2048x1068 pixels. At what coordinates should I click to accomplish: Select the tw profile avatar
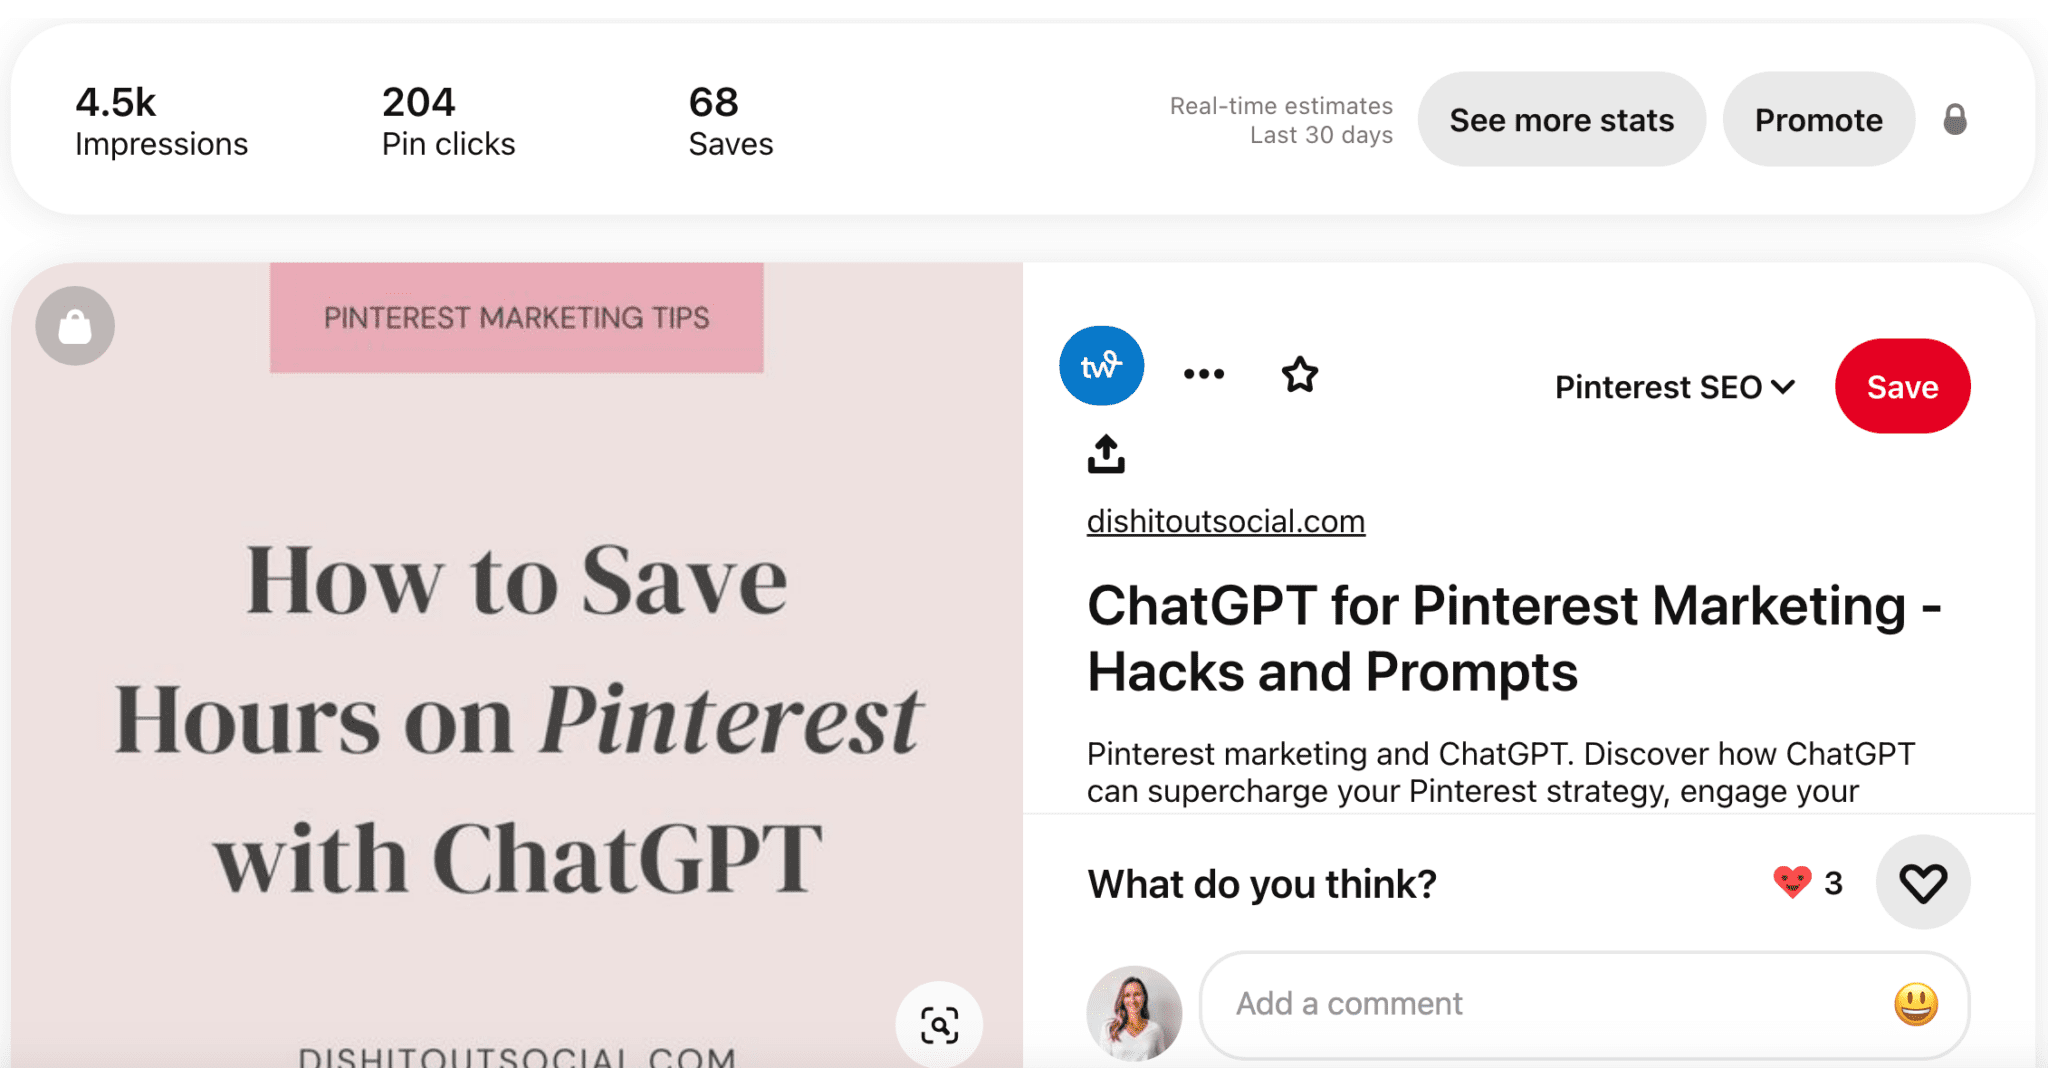coord(1101,365)
